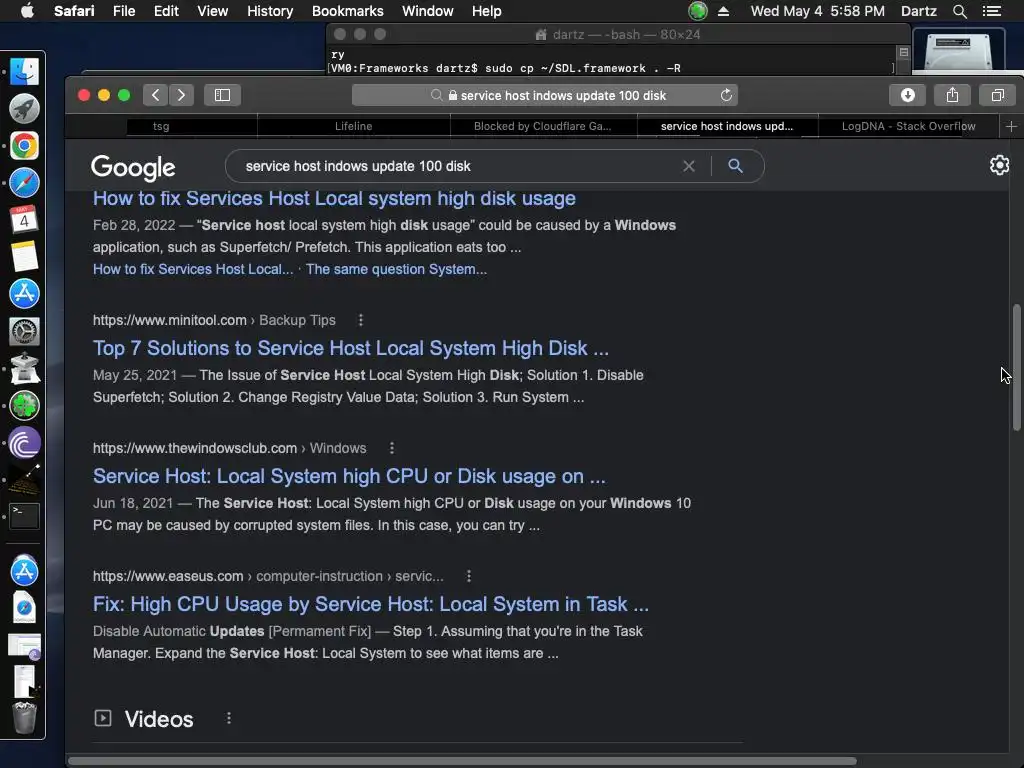1024x768 pixels.
Task: Open 'Service Host: Local System high CPU' result
Action: (349, 476)
